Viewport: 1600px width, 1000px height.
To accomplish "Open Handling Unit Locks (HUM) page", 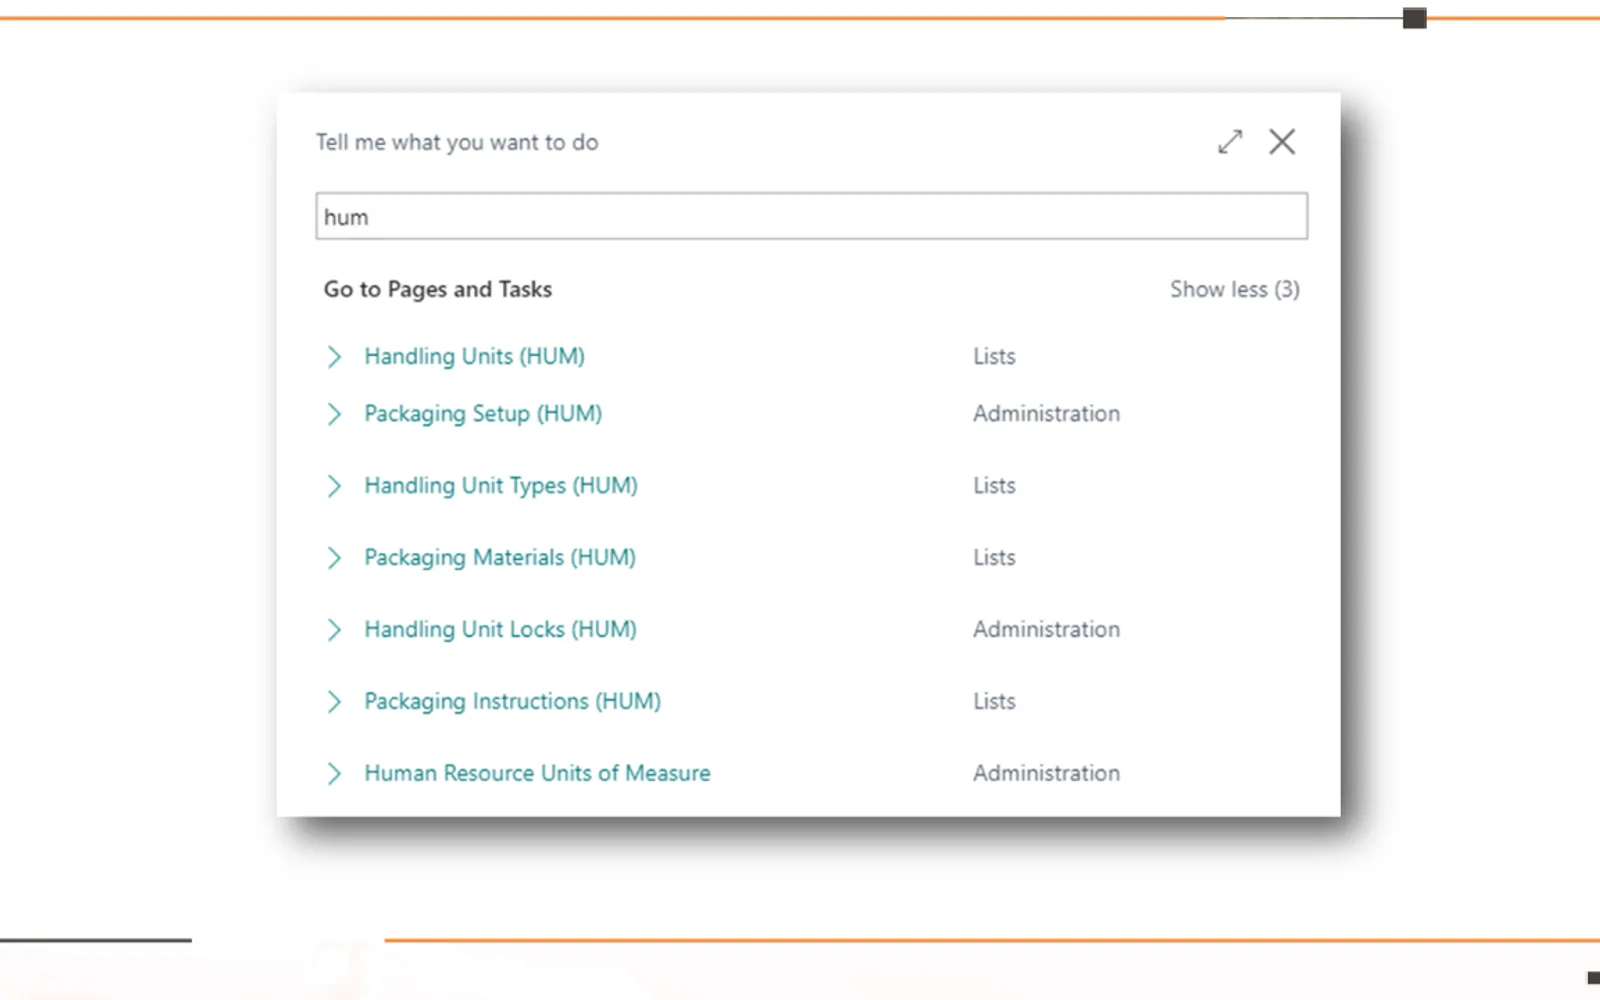I will coord(500,629).
